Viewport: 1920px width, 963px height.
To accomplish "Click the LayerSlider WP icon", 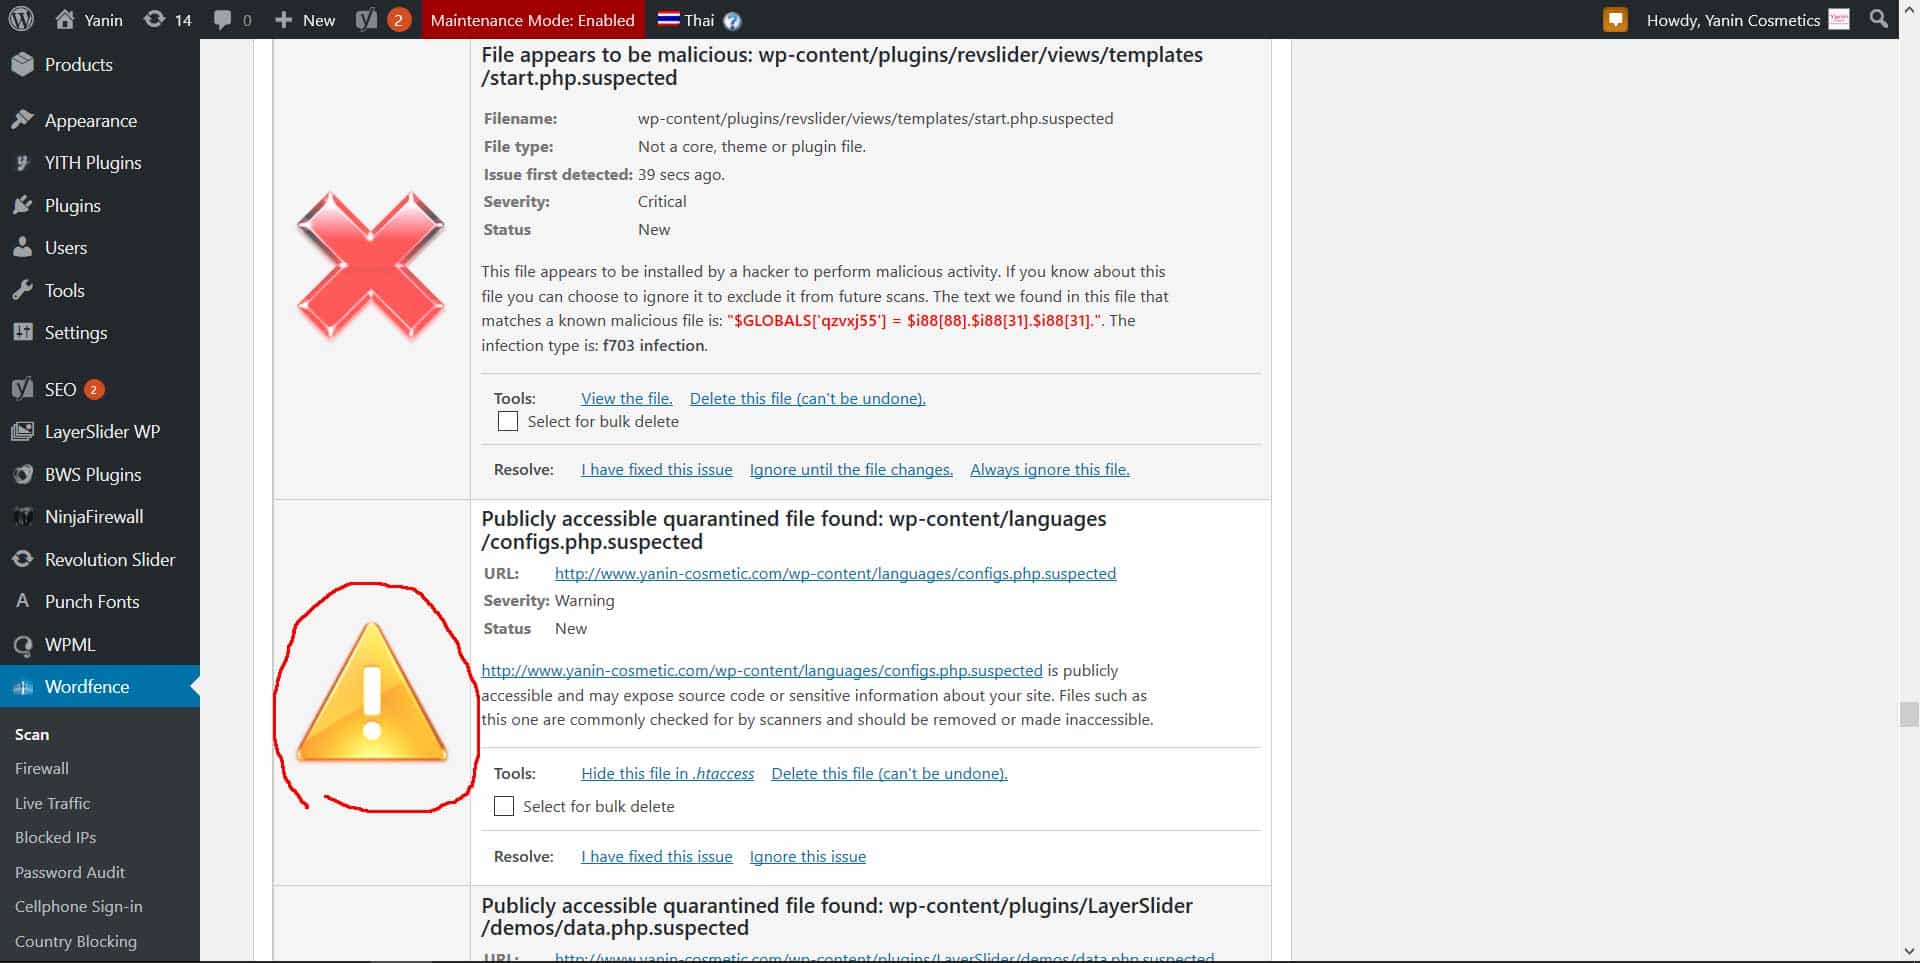I will (23, 432).
